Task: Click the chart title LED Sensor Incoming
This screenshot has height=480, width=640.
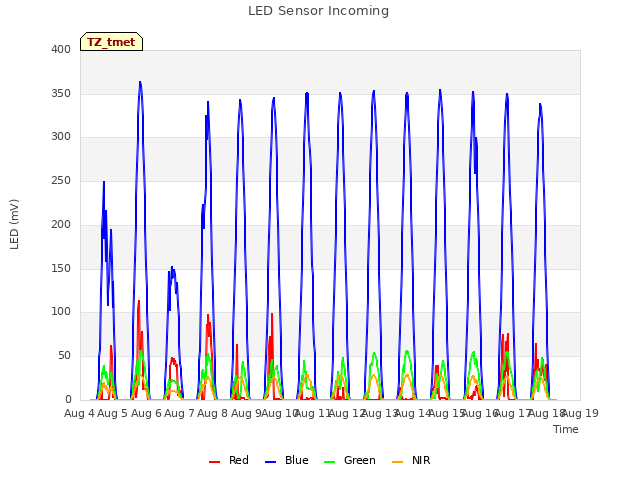Action: click(318, 11)
